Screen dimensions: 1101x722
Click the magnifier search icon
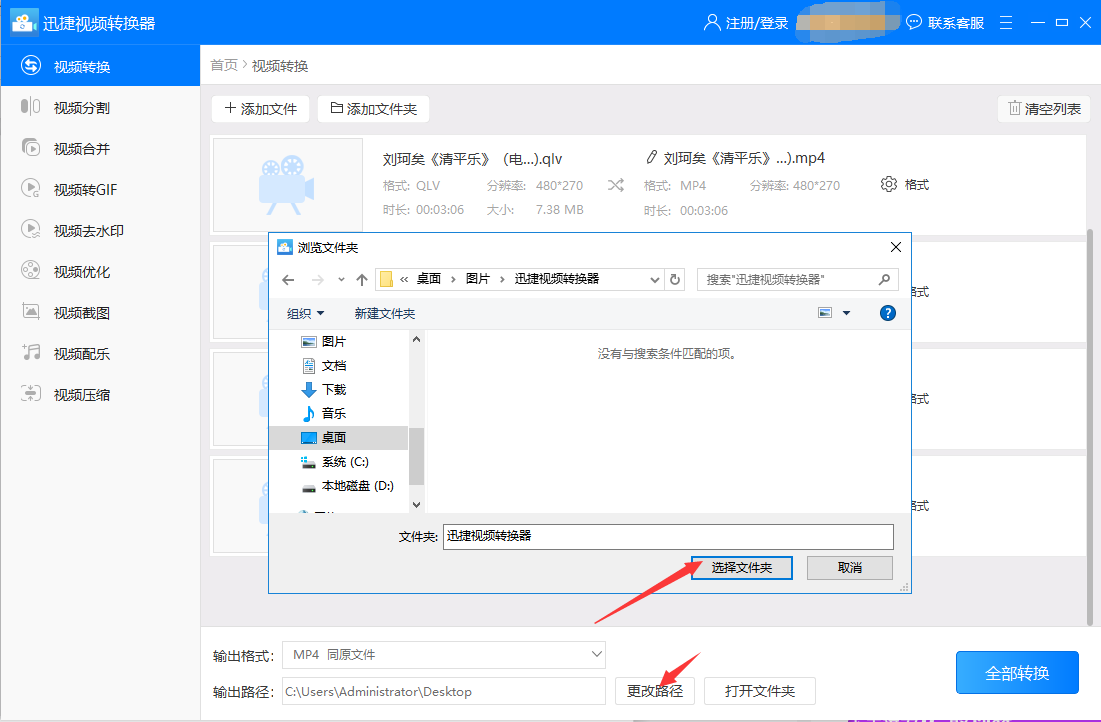pos(885,280)
